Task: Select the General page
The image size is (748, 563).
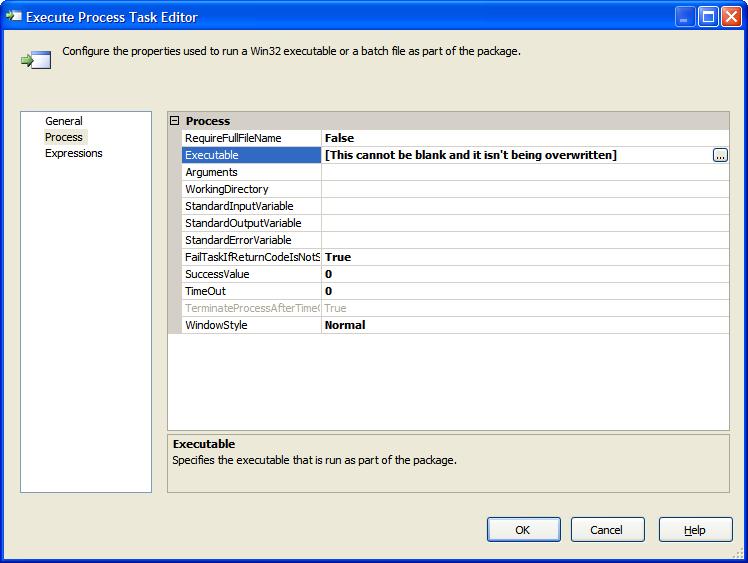Action: coord(63,121)
